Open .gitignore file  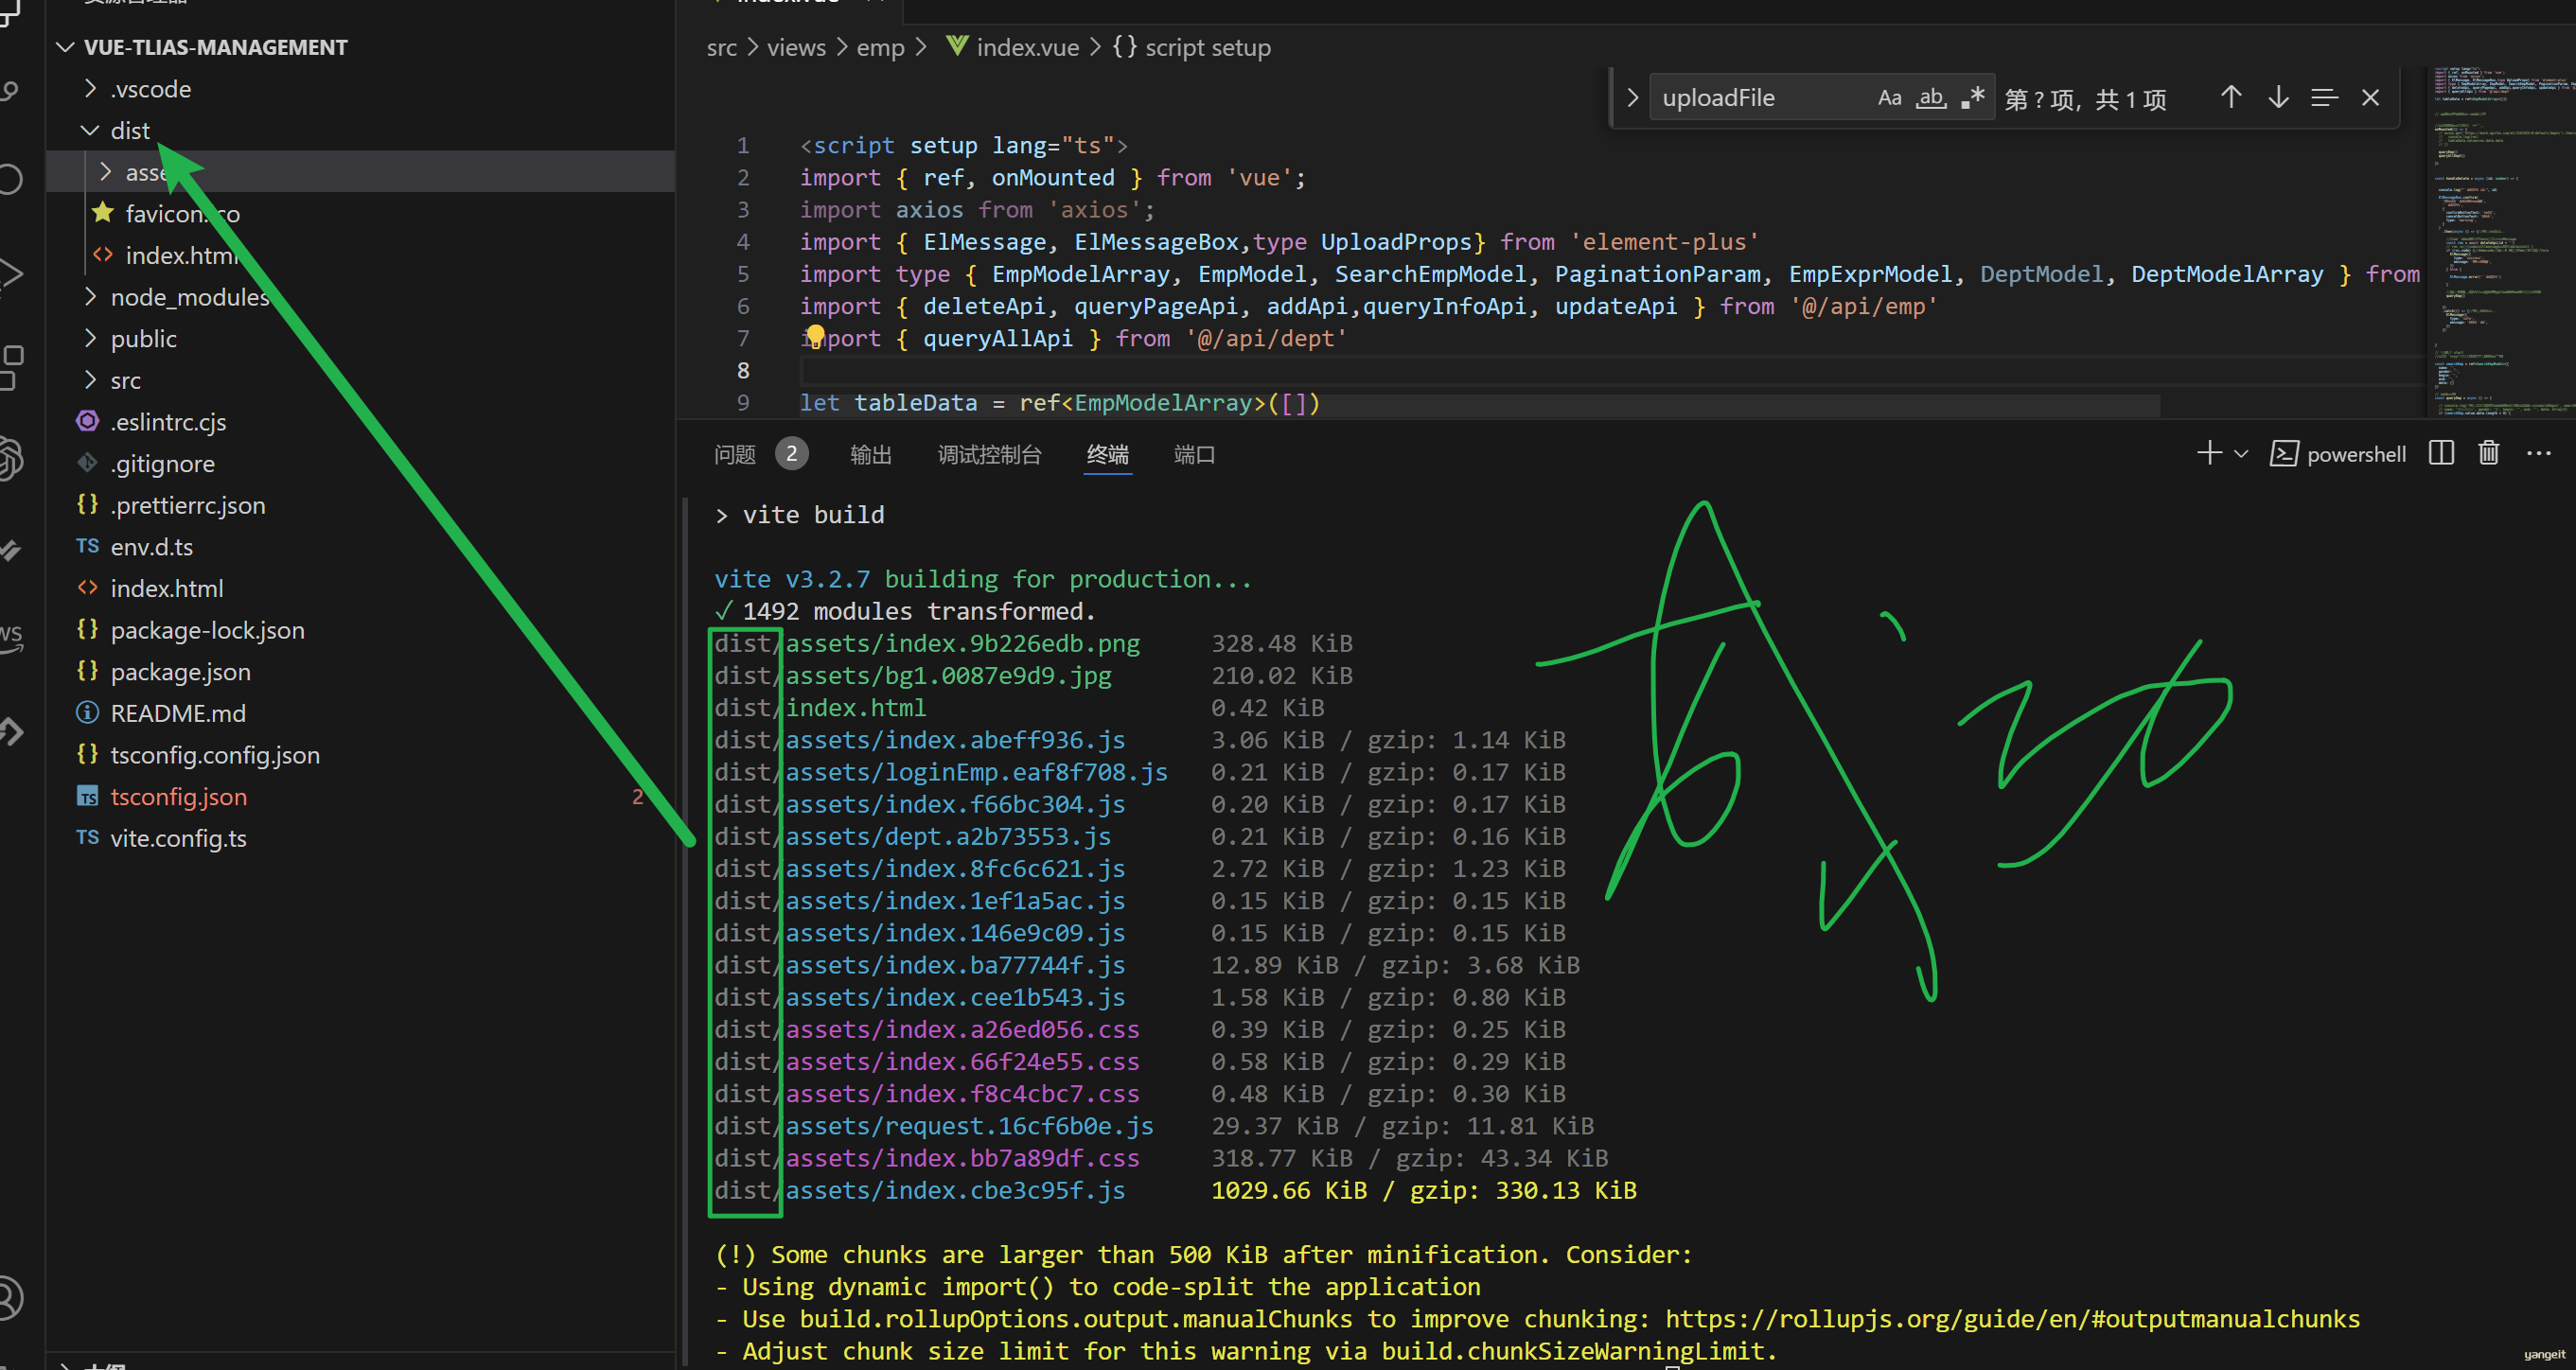(x=162, y=464)
